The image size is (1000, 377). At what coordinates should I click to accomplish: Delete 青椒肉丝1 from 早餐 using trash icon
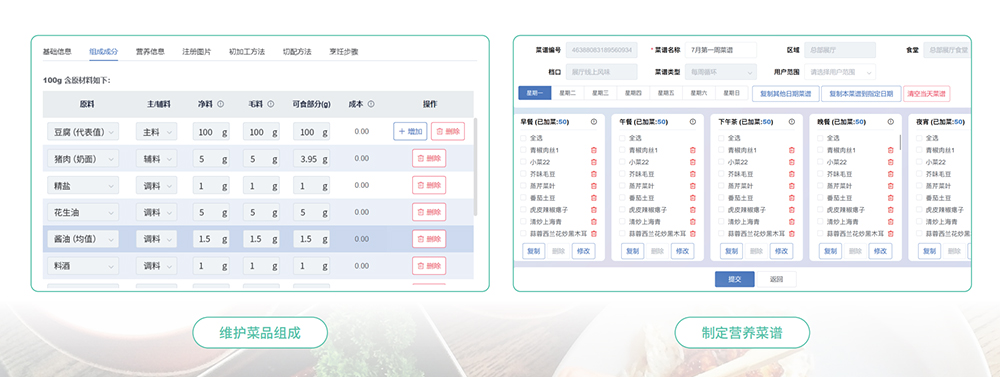point(594,150)
